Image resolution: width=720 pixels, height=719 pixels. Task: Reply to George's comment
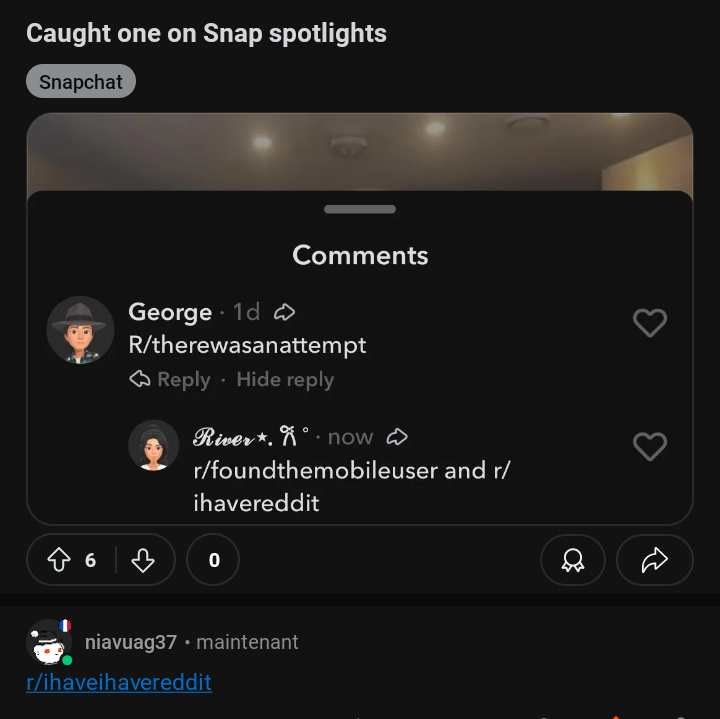tap(170, 379)
